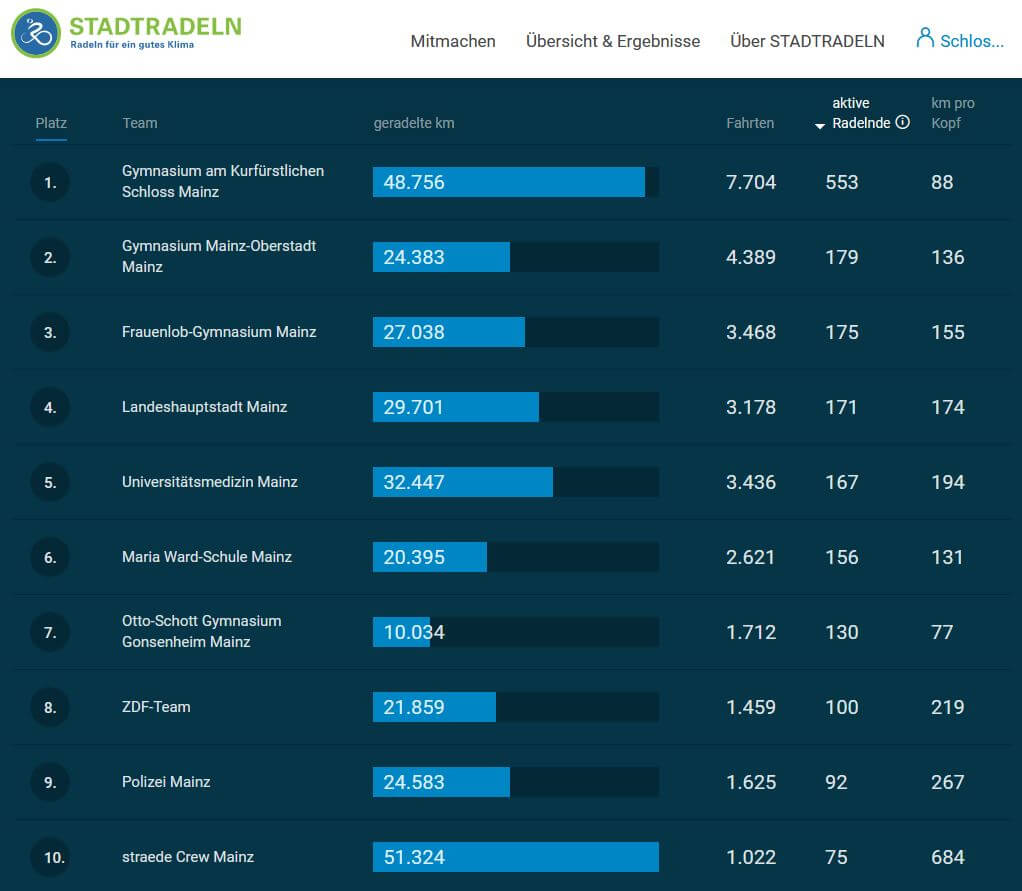Viewport: 1022px width, 891px height.
Task: Select Gymnasium am Kurfürstlichen Schloss Mainz team
Action: (223, 181)
